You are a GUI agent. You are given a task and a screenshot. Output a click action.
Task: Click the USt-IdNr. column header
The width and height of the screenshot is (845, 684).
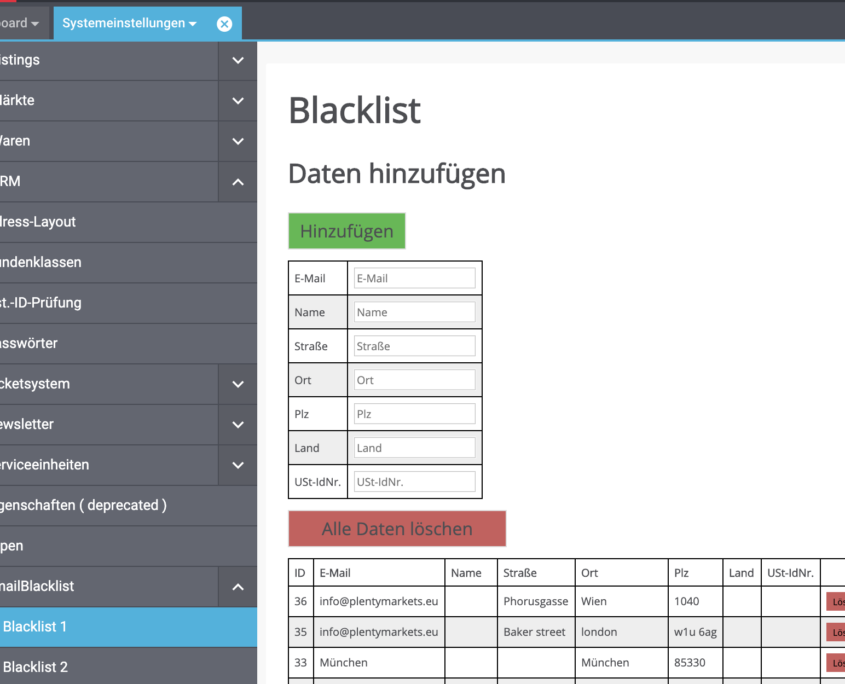click(x=790, y=573)
